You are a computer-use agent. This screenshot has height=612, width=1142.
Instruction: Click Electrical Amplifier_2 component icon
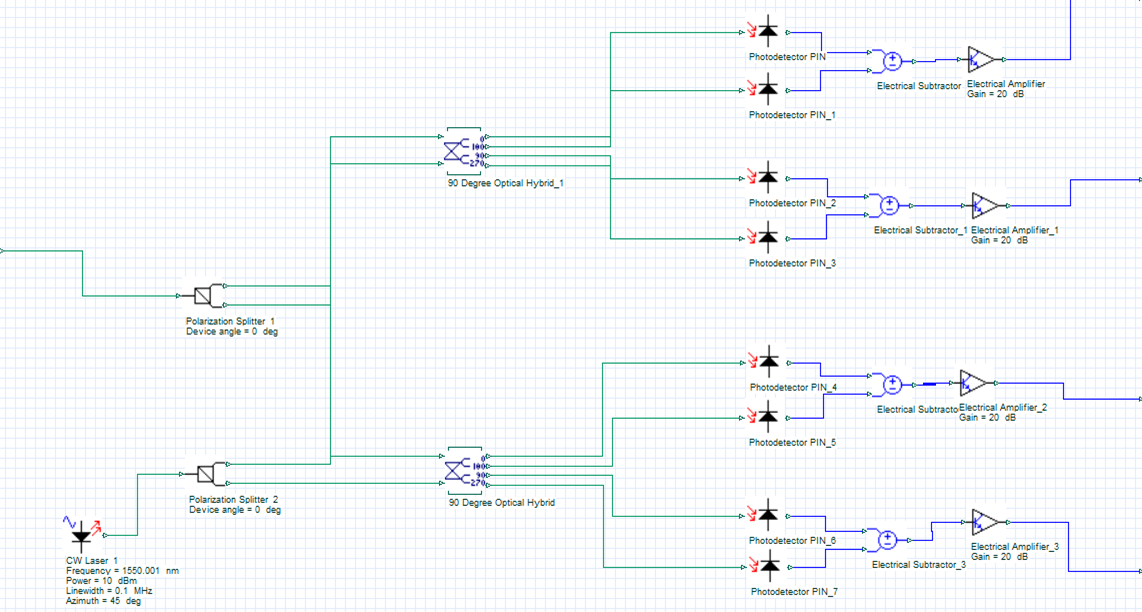click(x=971, y=385)
